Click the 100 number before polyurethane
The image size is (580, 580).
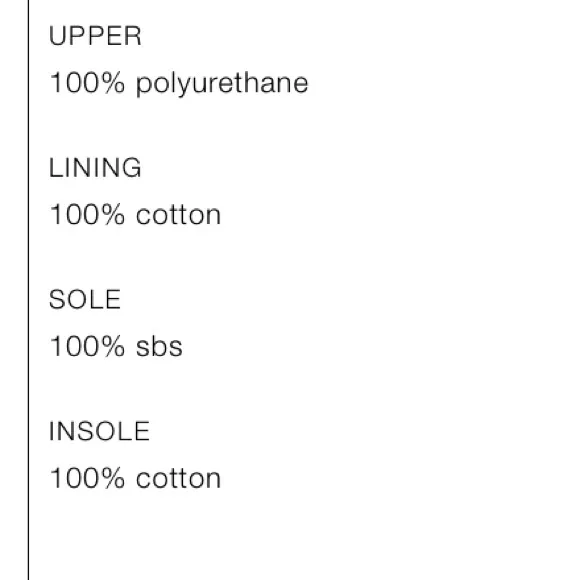tap(75, 82)
